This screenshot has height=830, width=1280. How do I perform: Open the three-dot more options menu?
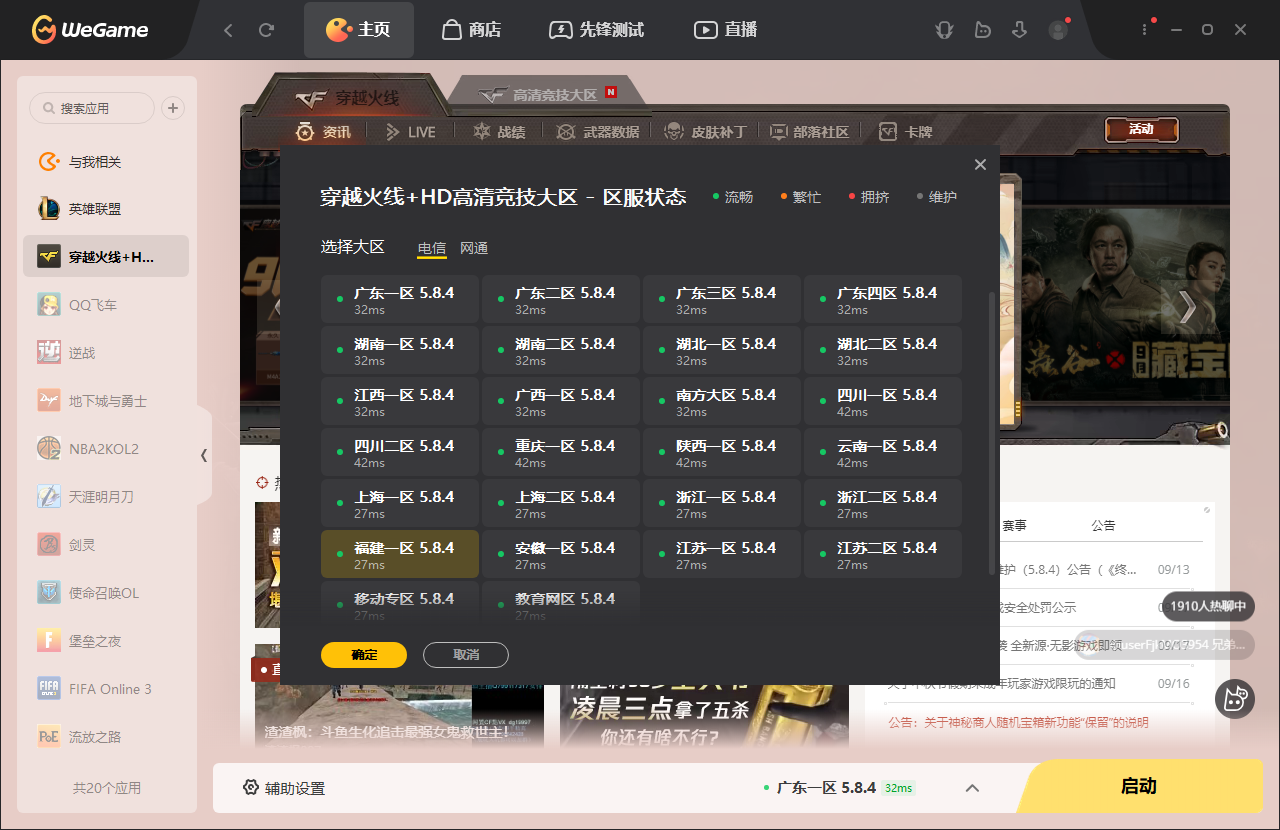pos(1145,30)
